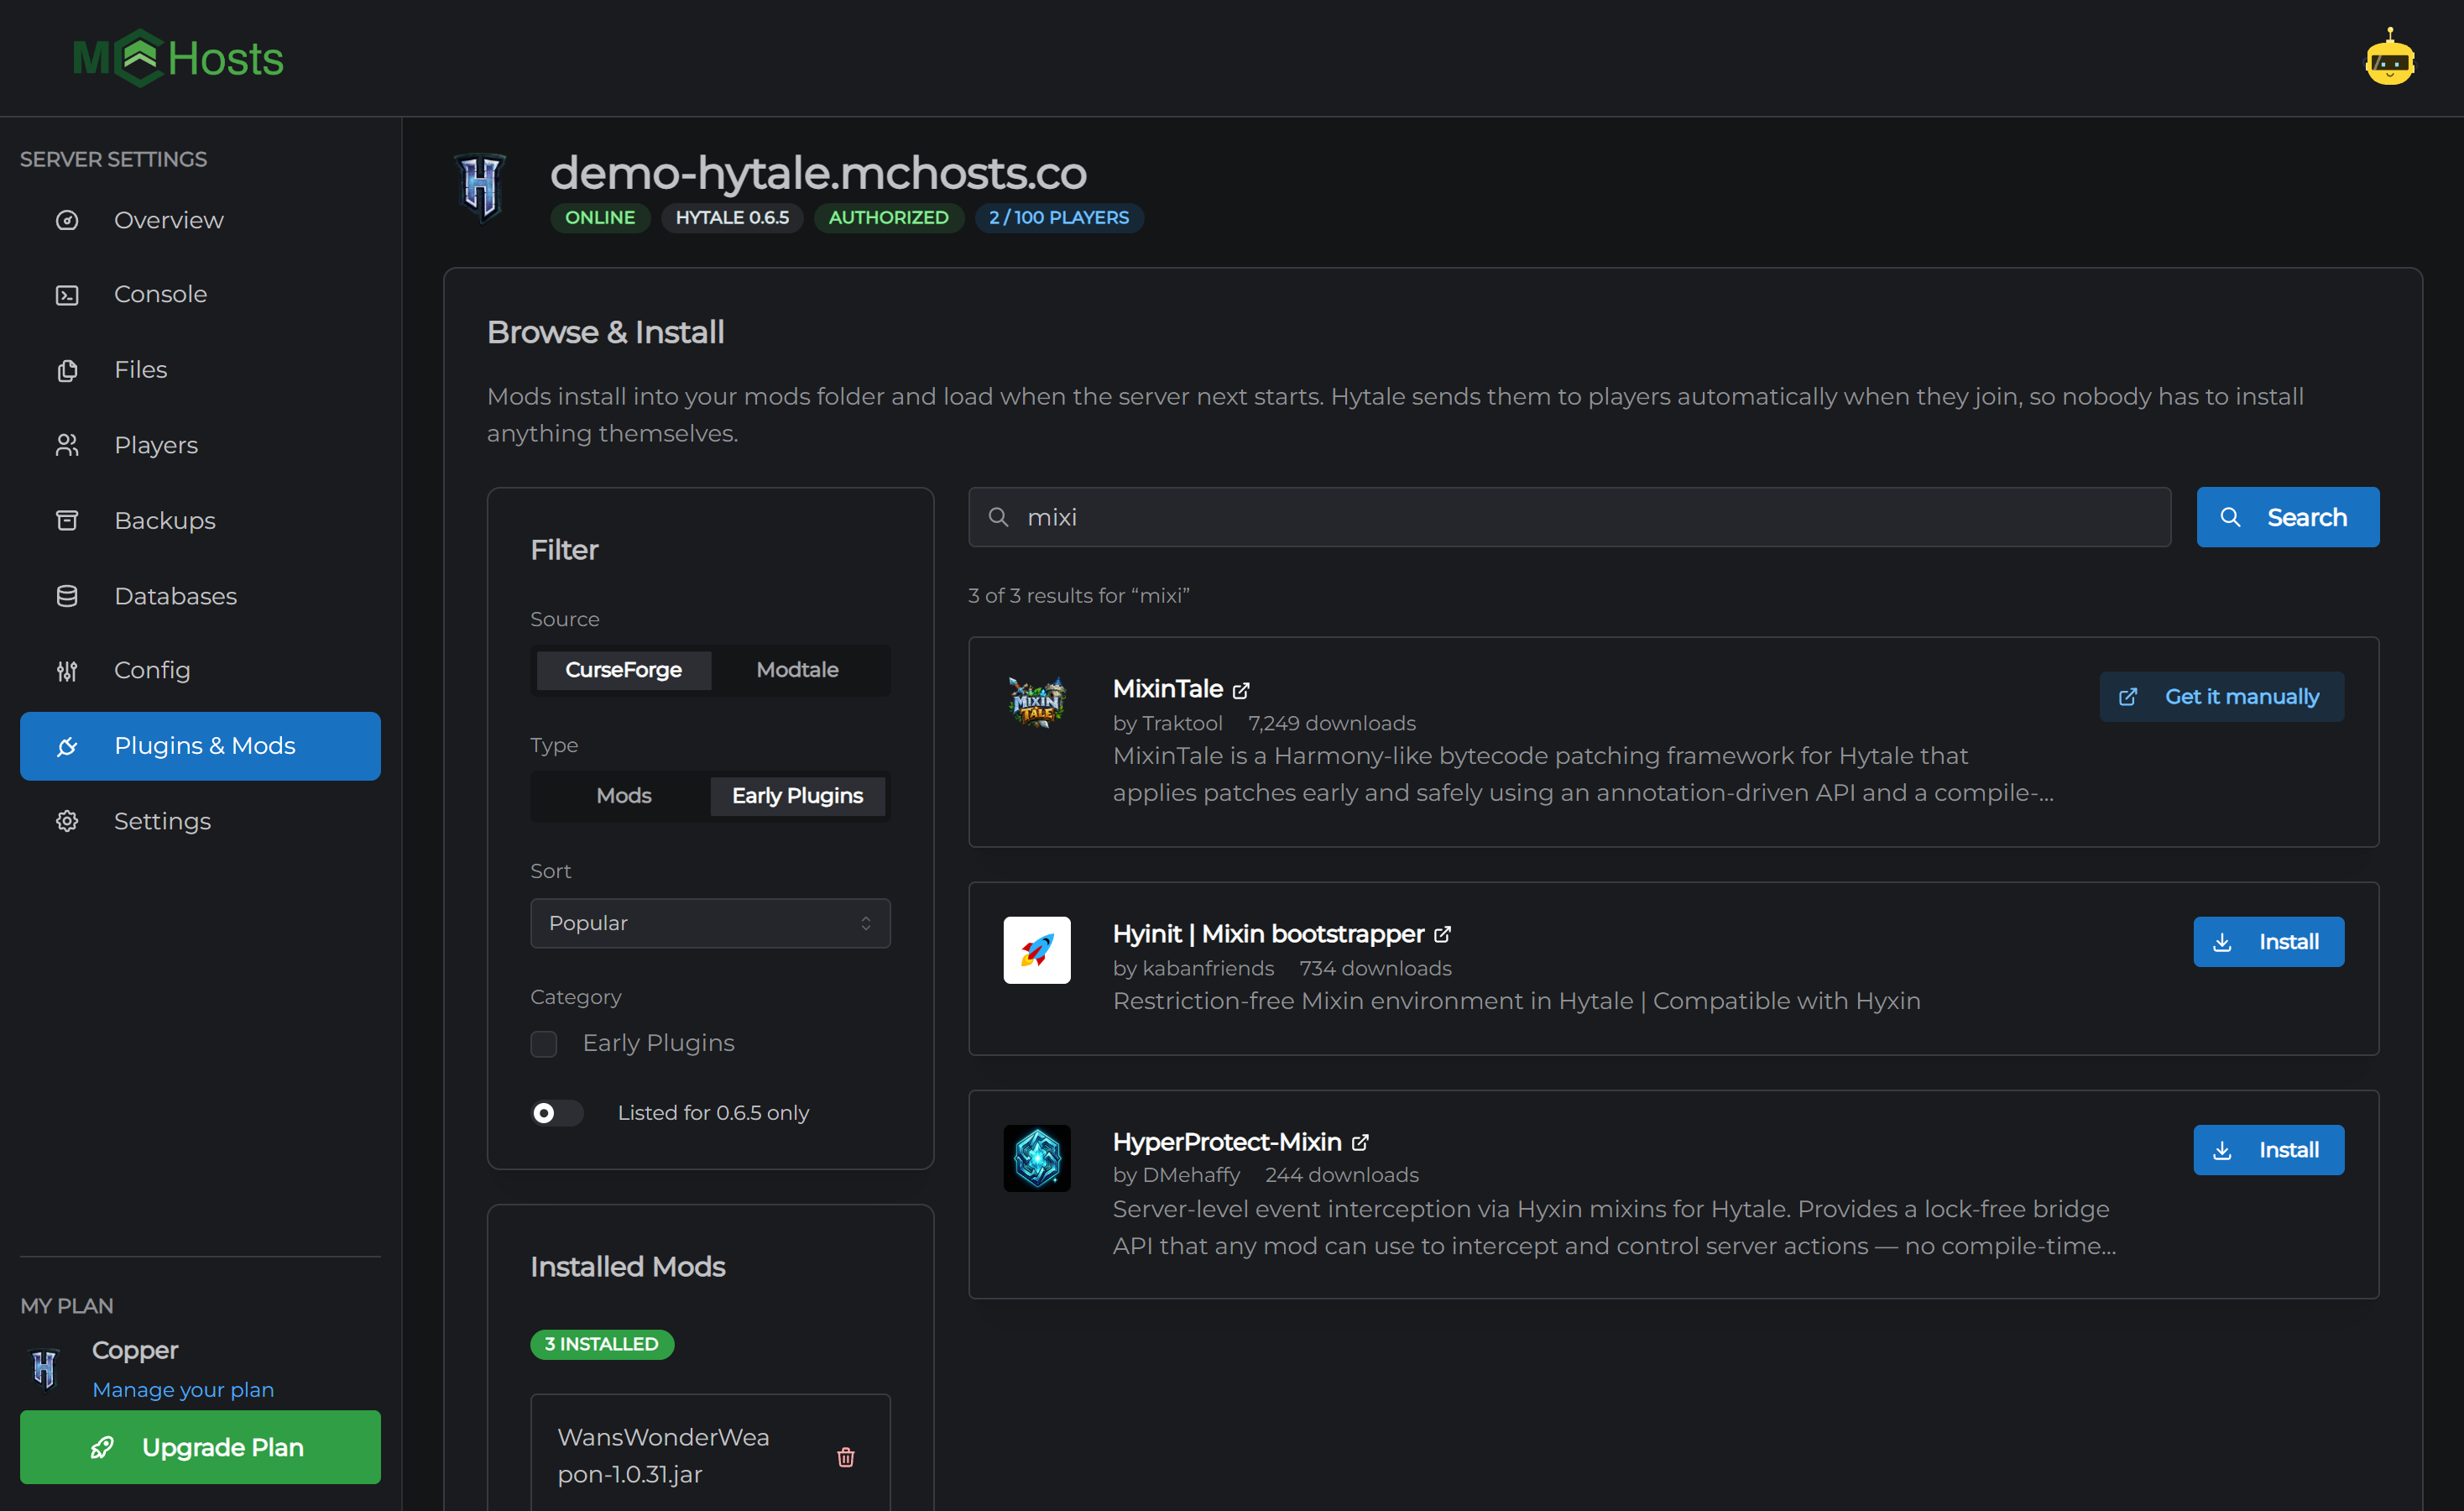Click the Hytale server shield icon
Screen dimensions: 2464x1511
(x=481, y=187)
